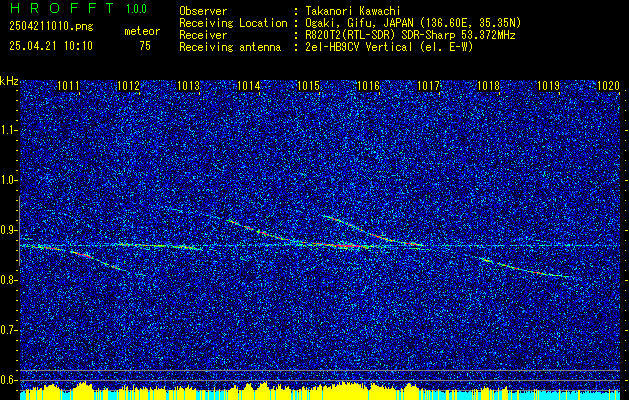
Task: Click time marker 1018
Action: [x=489, y=85]
